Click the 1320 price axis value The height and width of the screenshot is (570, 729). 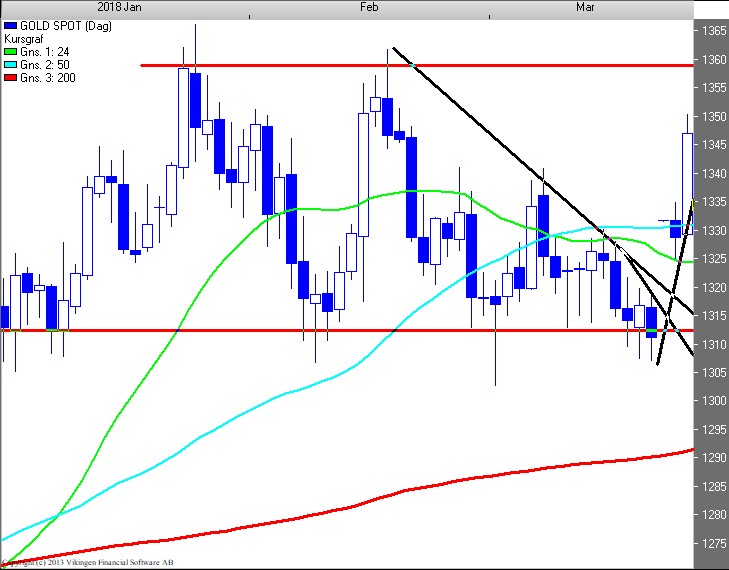[x=714, y=287]
